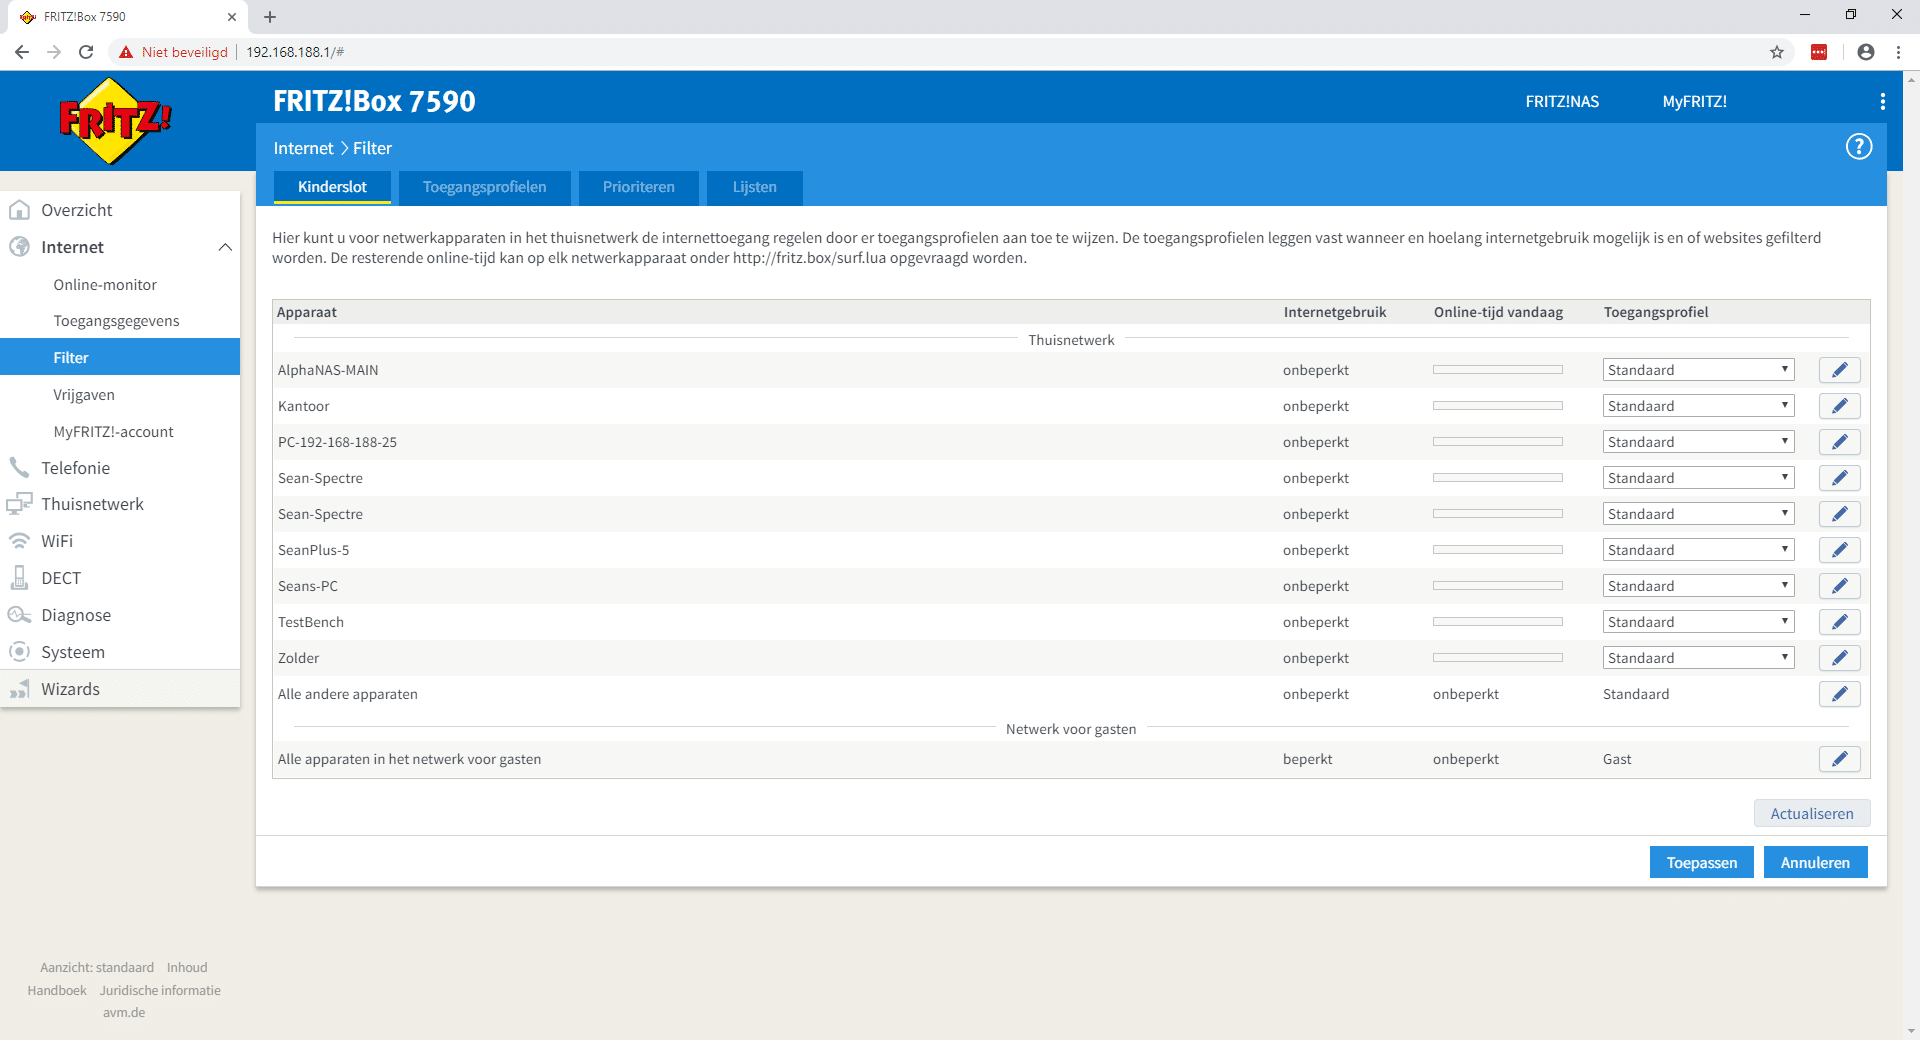The width and height of the screenshot is (1920, 1040).
Task: Open Online-monitor in the sidebar
Action: (x=105, y=285)
